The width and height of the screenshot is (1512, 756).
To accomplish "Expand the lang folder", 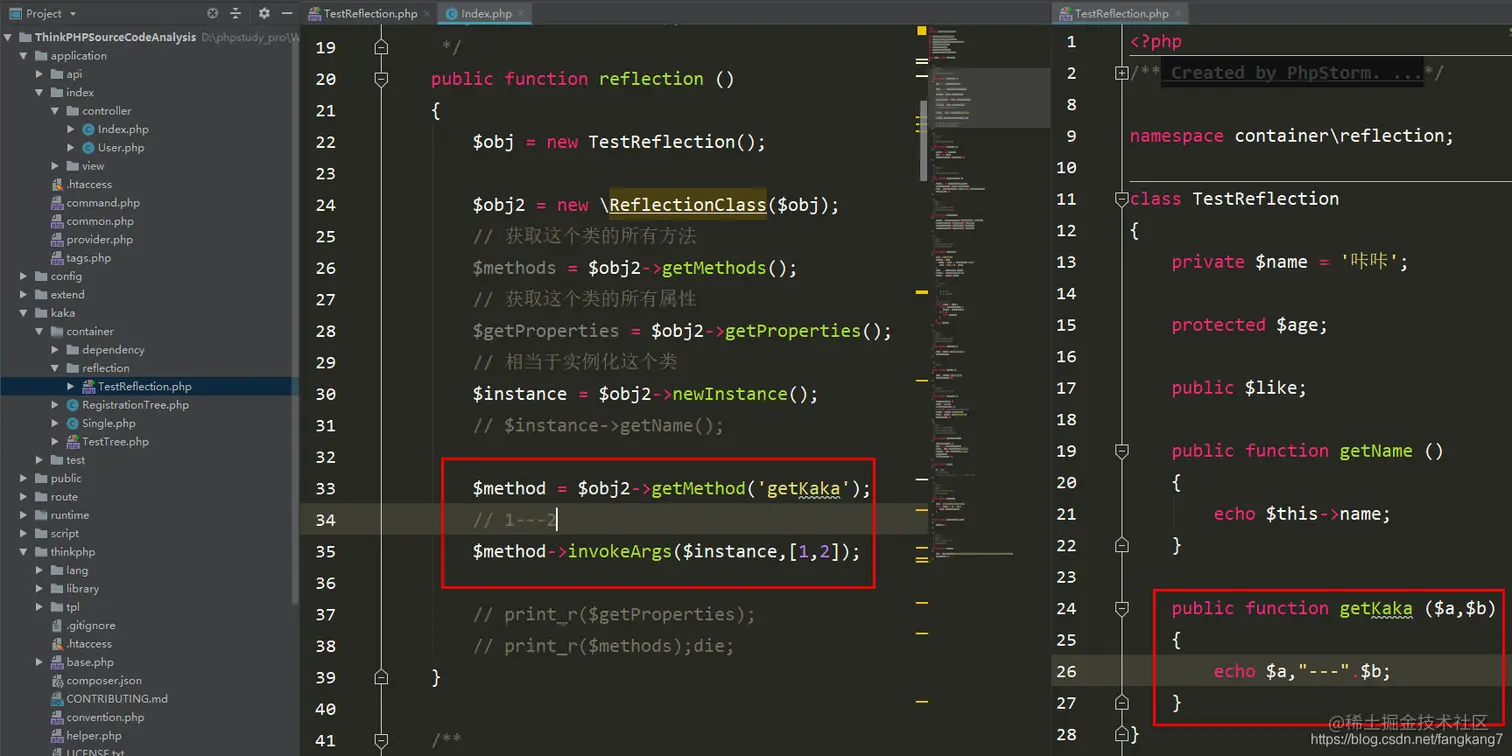I will [x=40, y=571].
